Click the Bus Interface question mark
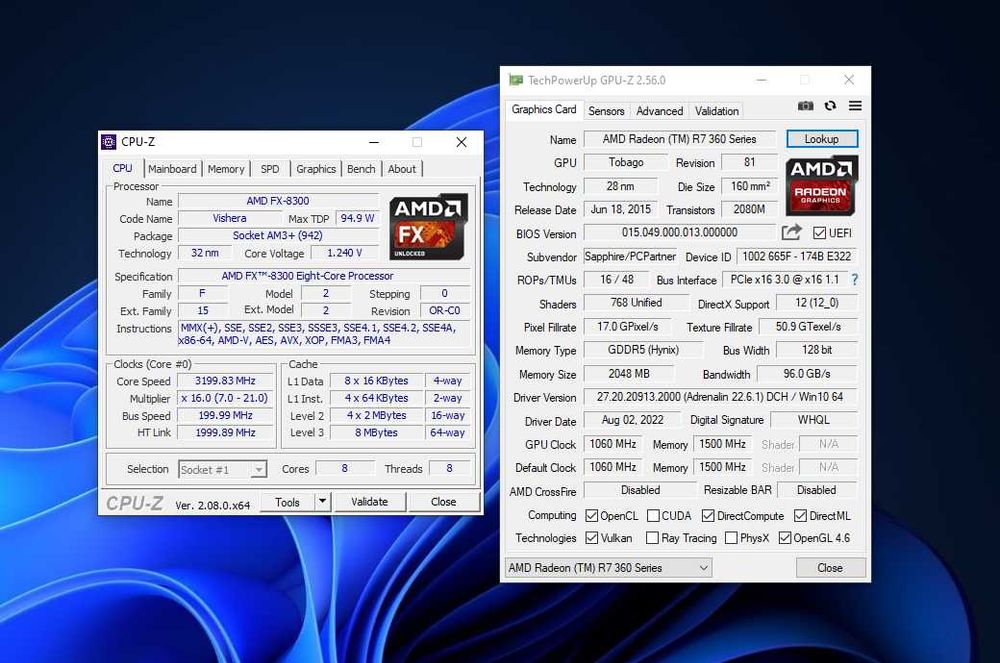Screen dimensions: 1000x663 855,279
